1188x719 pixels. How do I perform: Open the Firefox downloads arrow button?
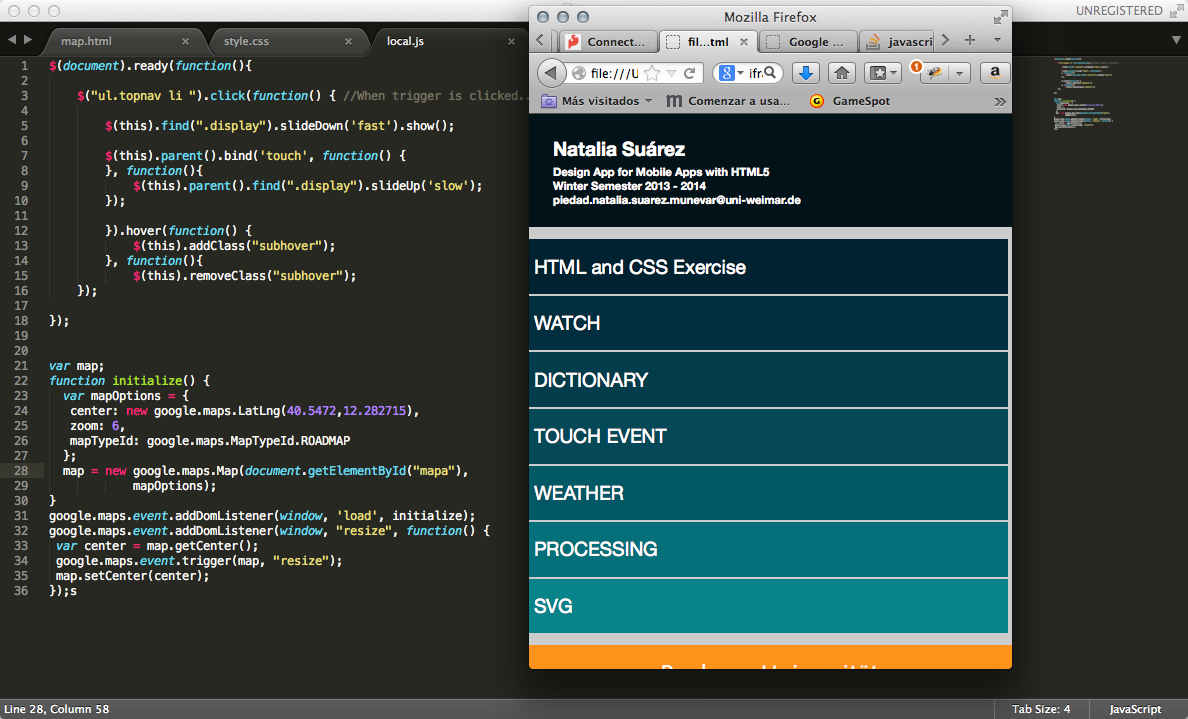pyautogui.click(x=807, y=73)
